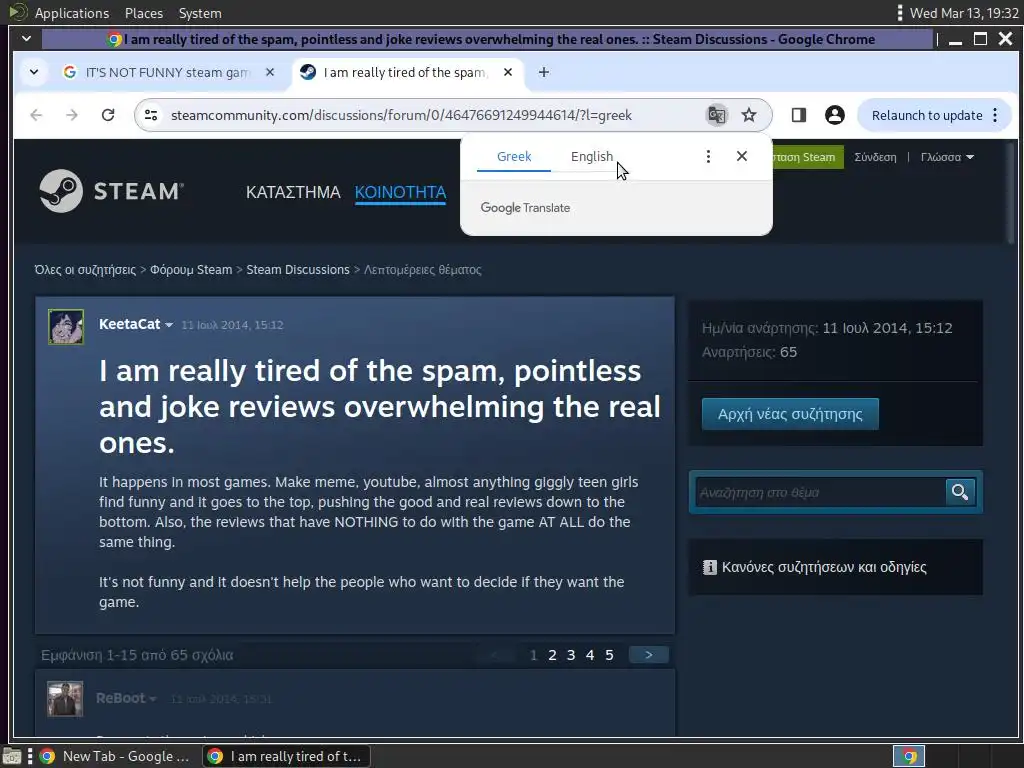Viewport: 1024px width, 768px height.
Task: Open a new tab with plus button
Action: 543,72
